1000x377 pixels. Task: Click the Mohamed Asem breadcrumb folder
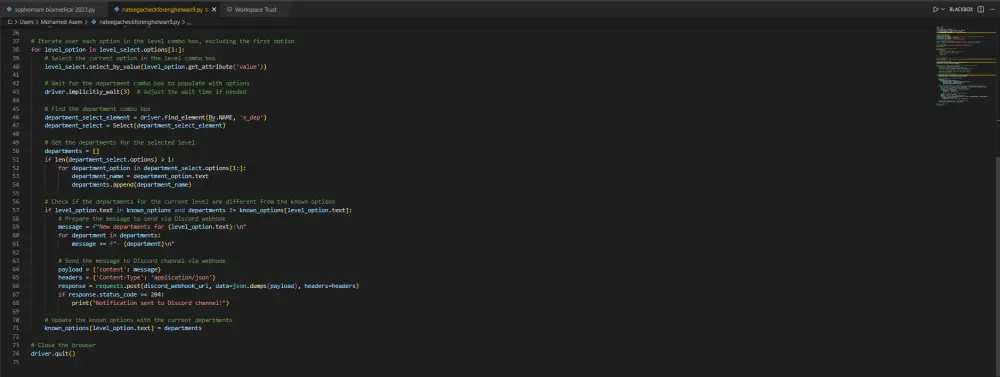click(x=61, y=22)
